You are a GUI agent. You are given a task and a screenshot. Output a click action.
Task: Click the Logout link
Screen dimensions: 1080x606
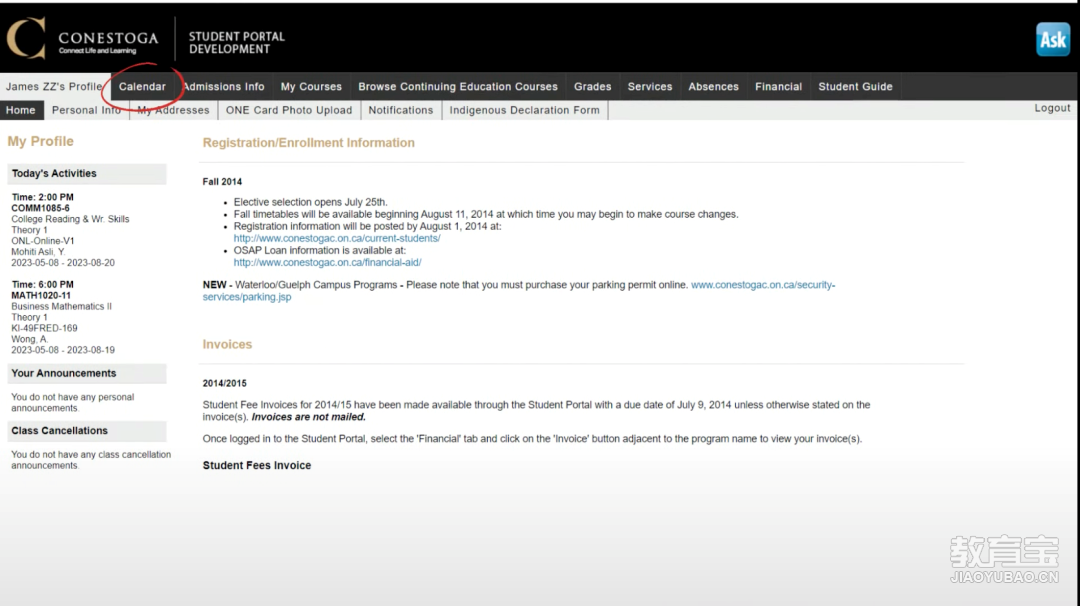[1052, 108]
